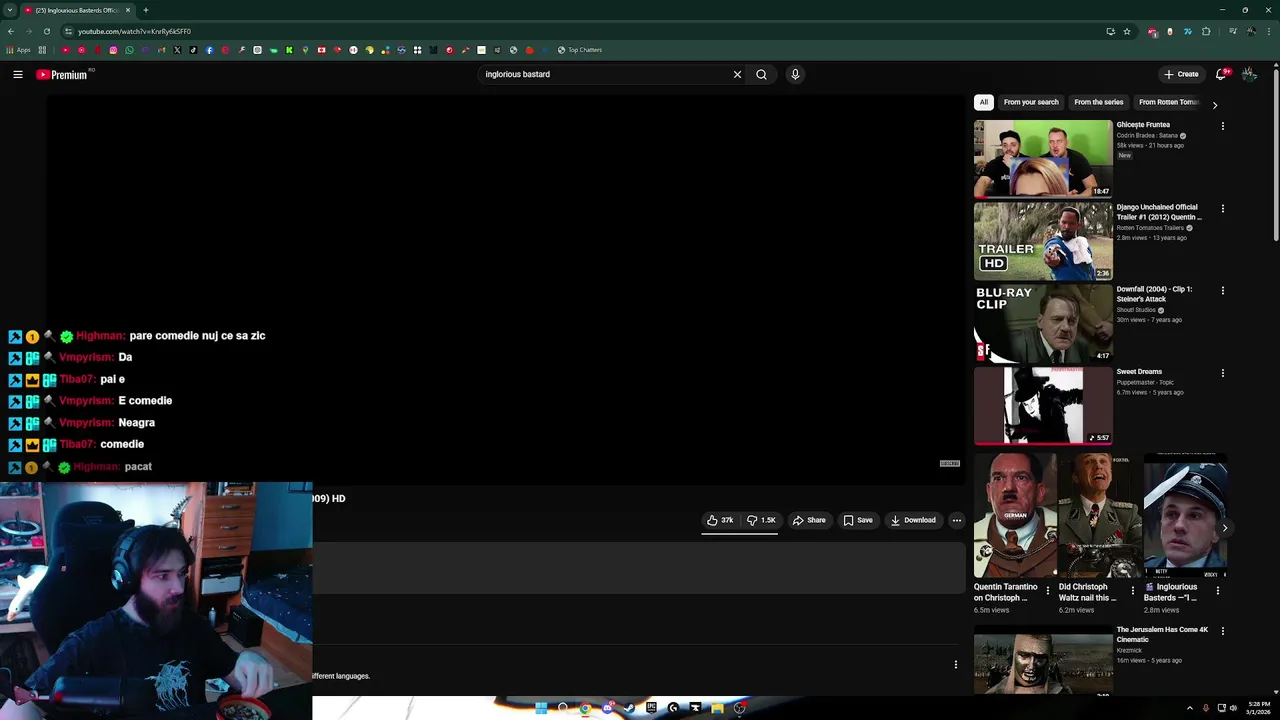This screenshot has height=720, width=1280.
Task: Open The Jerusalem Has Come 4K title
Action: coord(1162,634)
